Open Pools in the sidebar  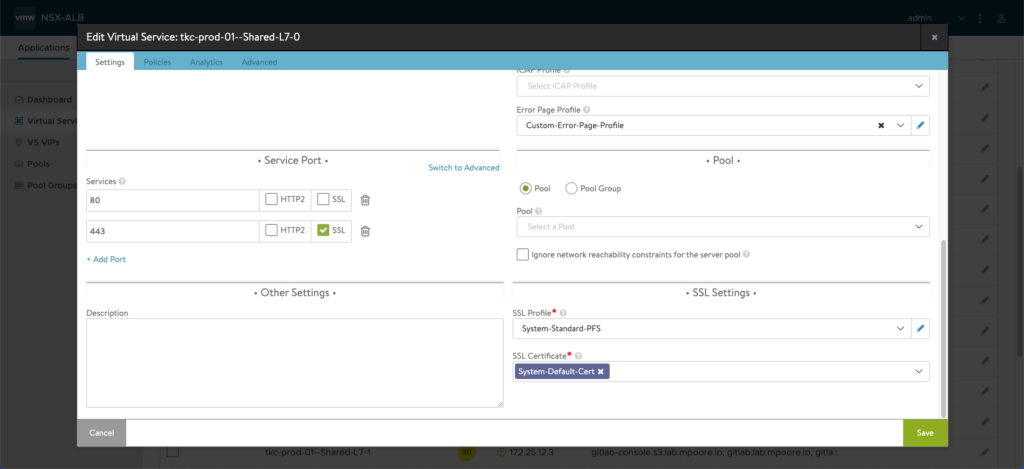[x=39, y=164]
